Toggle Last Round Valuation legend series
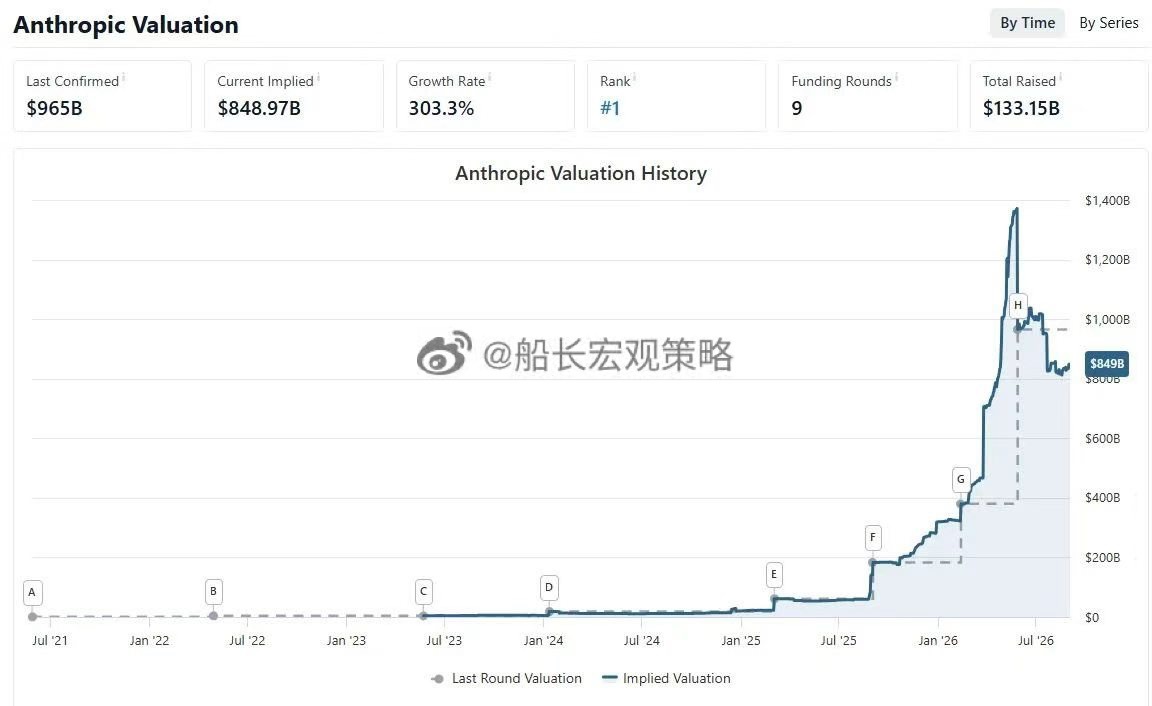The width and height of the screenshot is (1152, 706). point(507,678)
